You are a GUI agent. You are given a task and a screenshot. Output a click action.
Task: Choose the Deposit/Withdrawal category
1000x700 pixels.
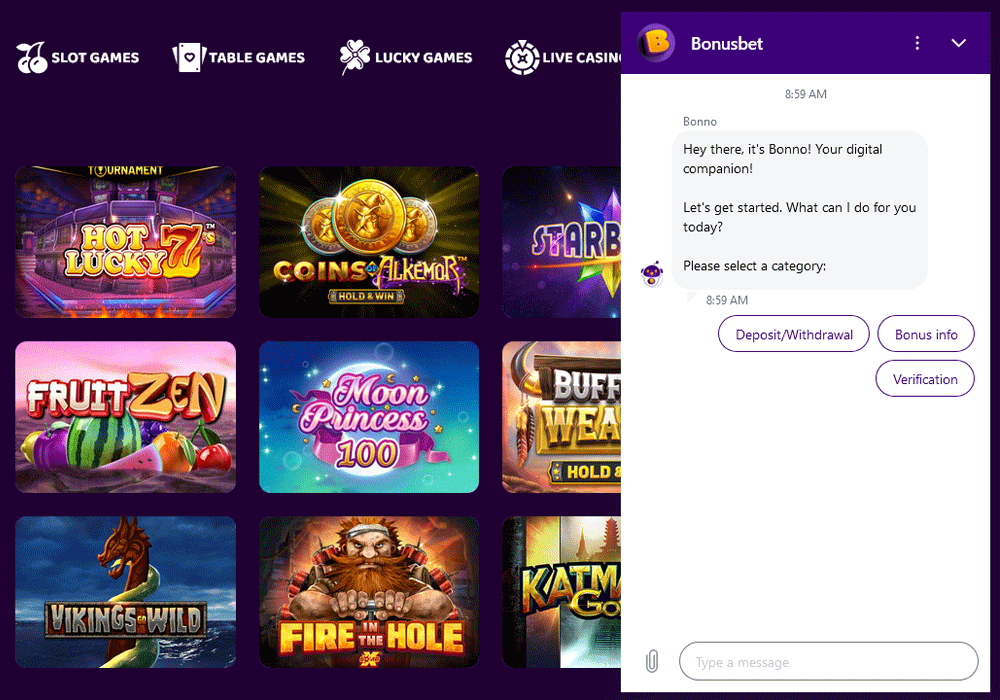(794, 334)
